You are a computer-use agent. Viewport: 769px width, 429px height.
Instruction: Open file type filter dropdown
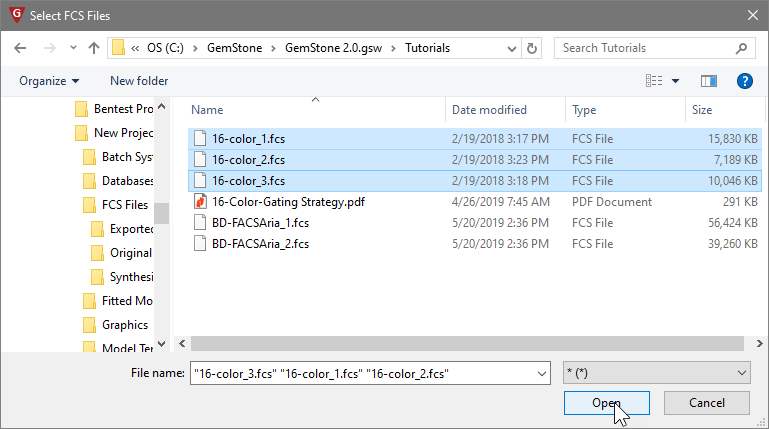[x=657, y=373]
